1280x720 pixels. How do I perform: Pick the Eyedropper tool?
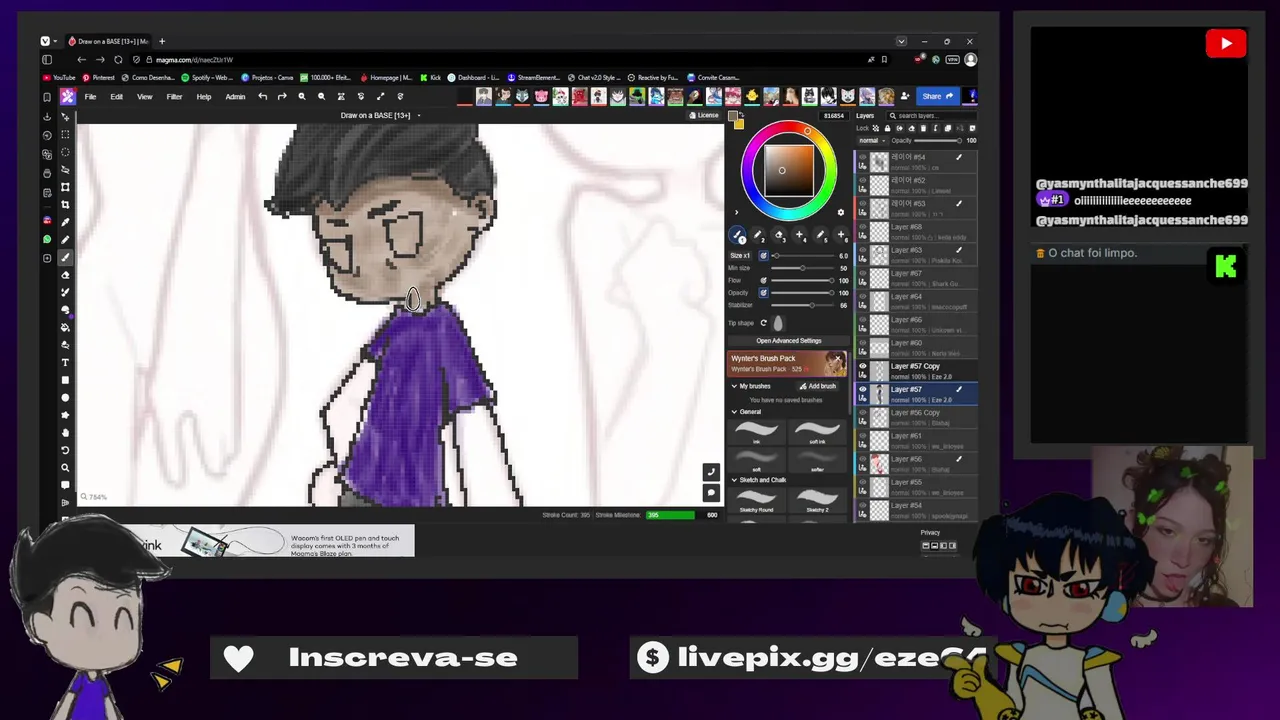pos(66,222)
